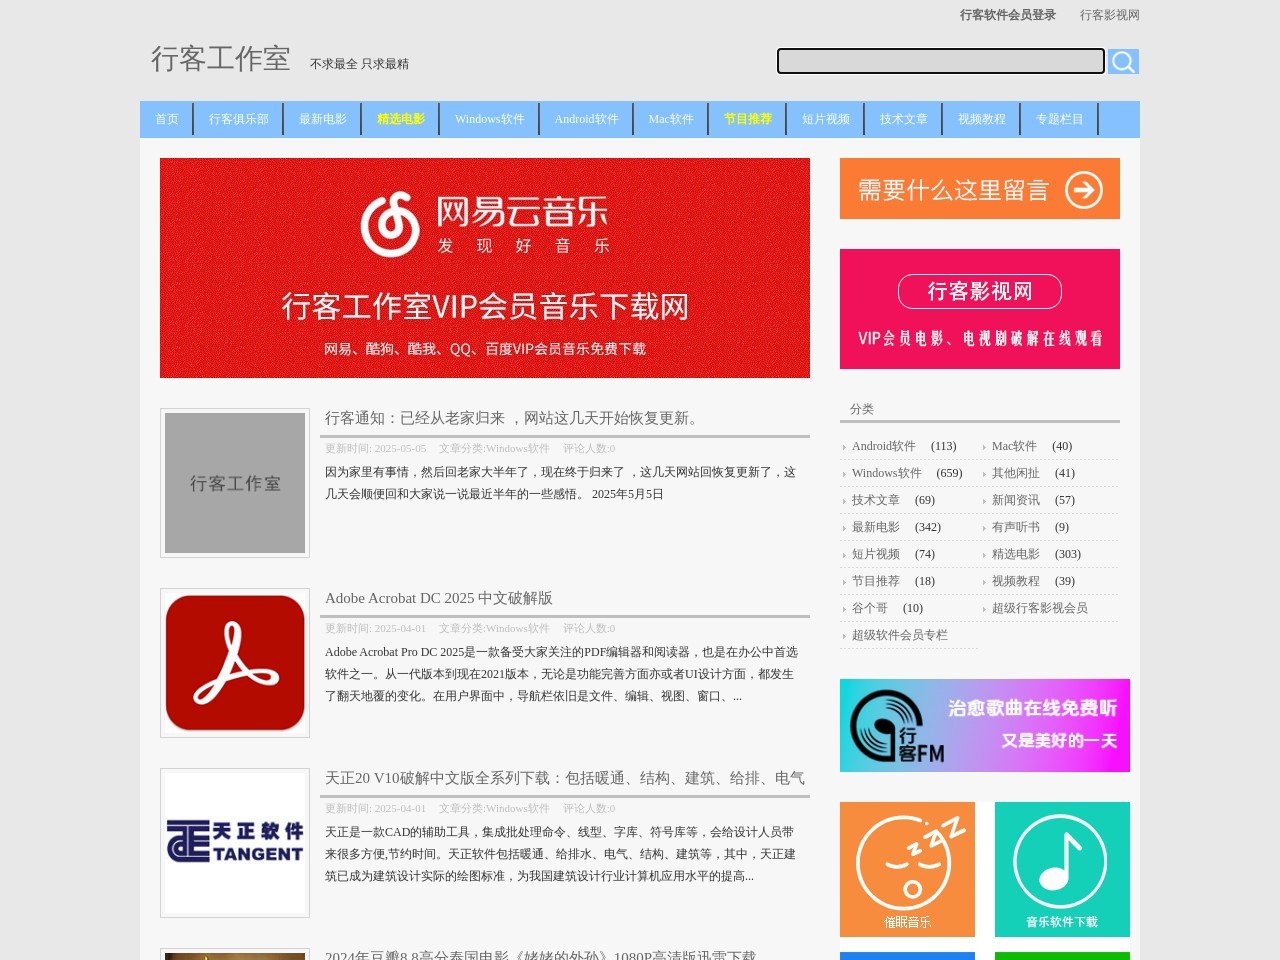
Task: Click the 行客FM radio banner
Action: click(985, 725)
